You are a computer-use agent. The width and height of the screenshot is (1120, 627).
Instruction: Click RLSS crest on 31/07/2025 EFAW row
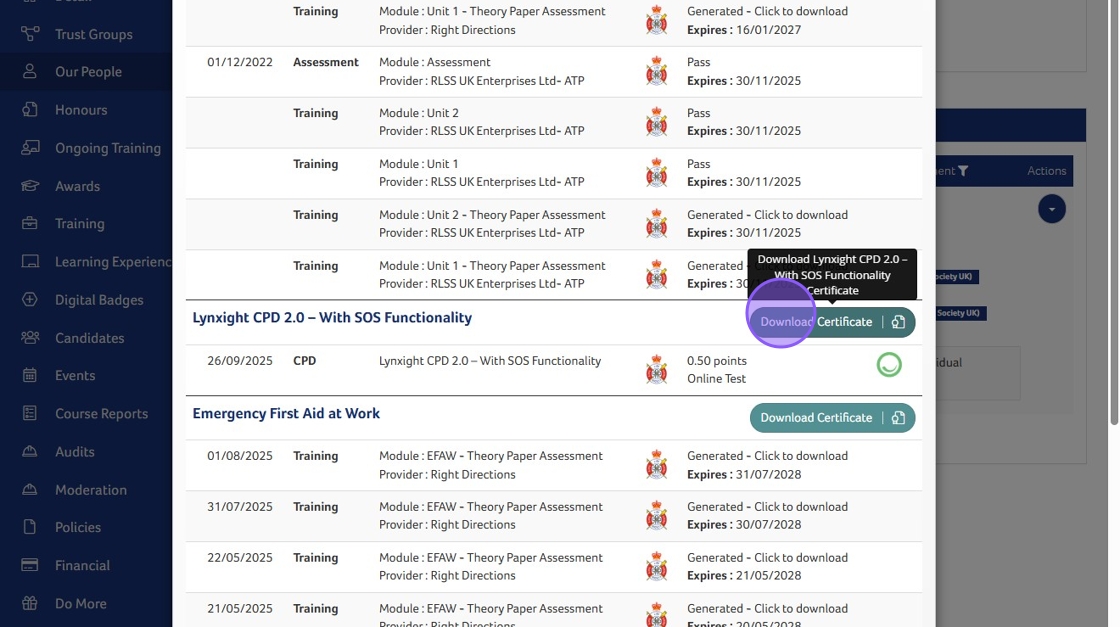point(656,516)
